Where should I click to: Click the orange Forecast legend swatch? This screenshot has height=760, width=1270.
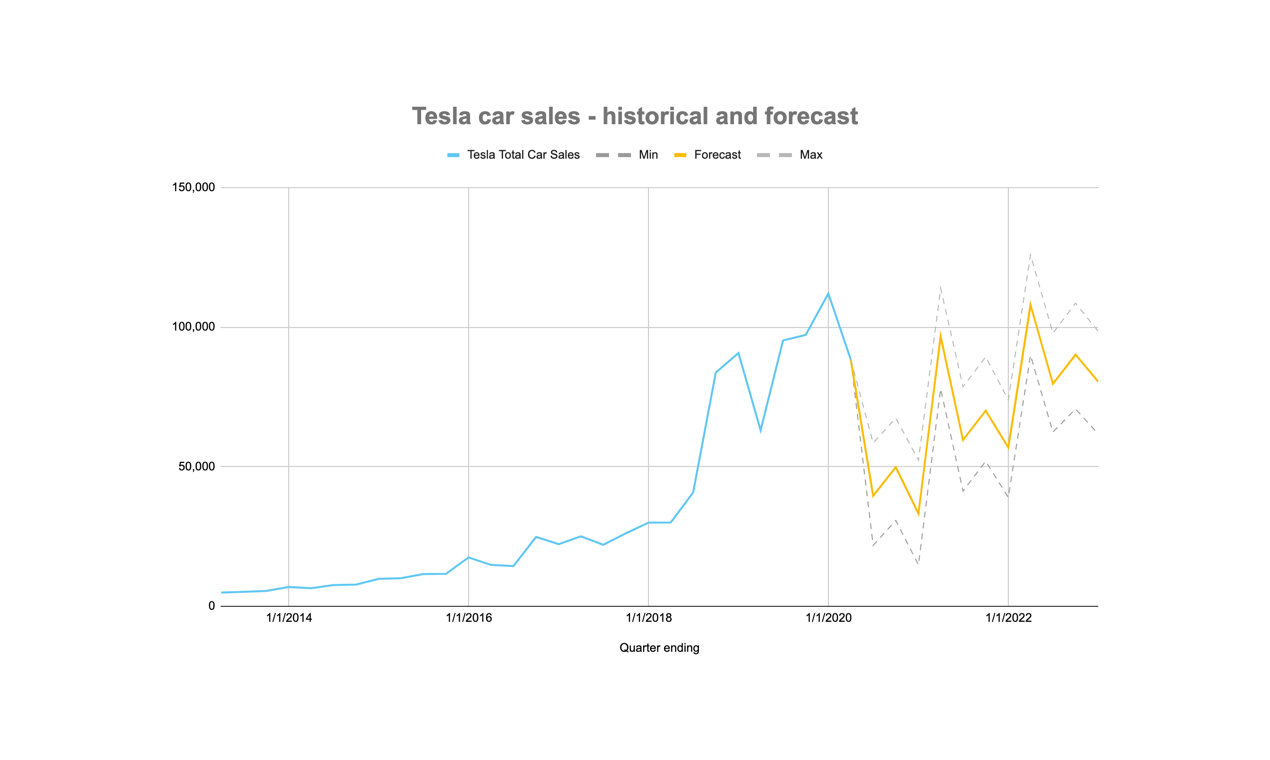(681, 155)
